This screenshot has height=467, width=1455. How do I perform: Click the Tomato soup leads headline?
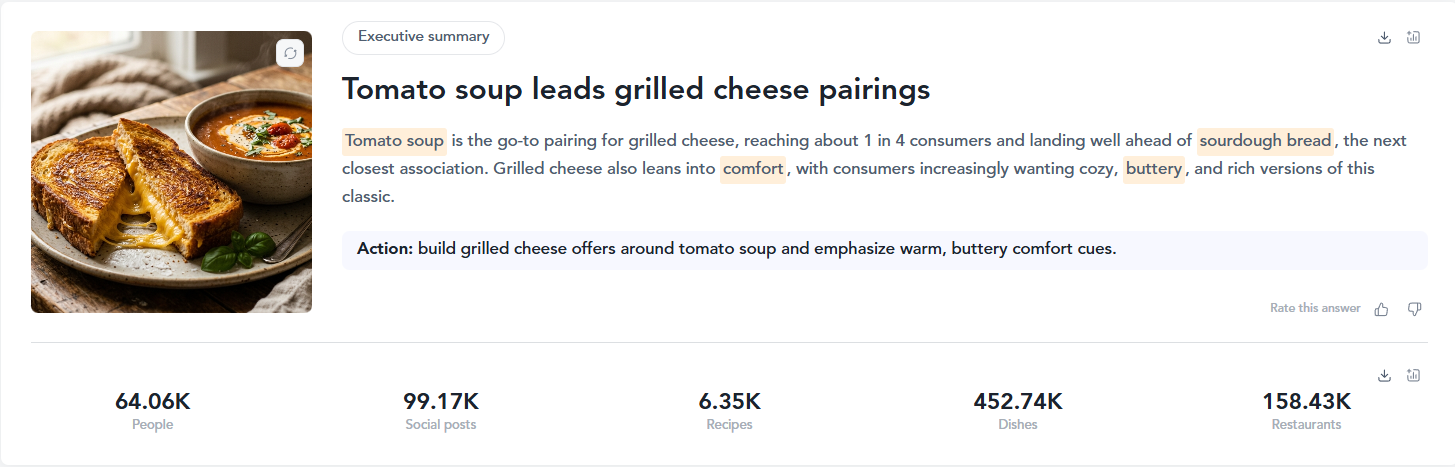[636, 89]
